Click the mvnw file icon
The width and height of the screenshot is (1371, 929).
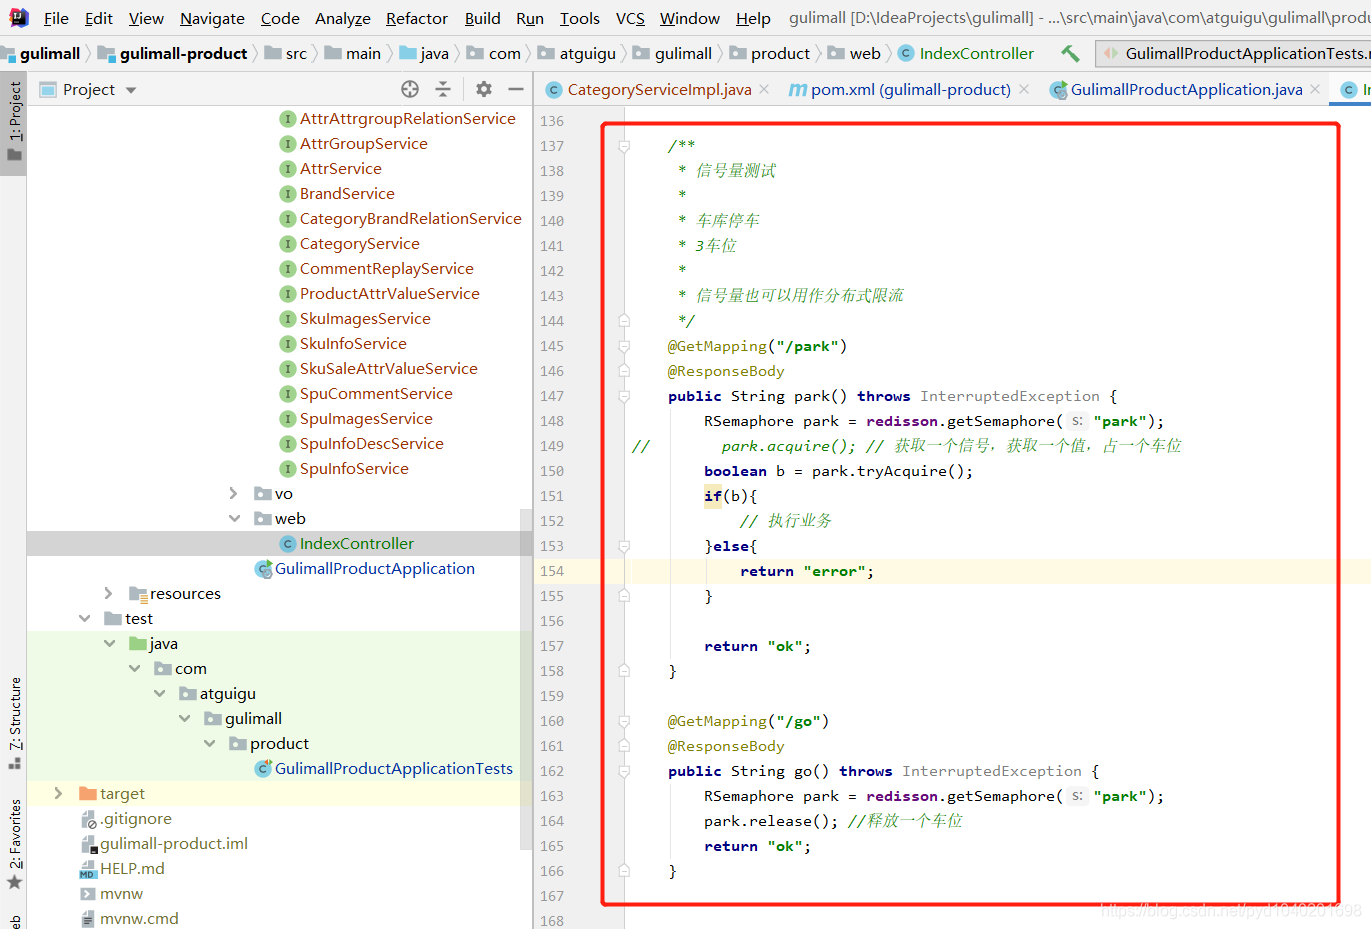coord(88,894)
